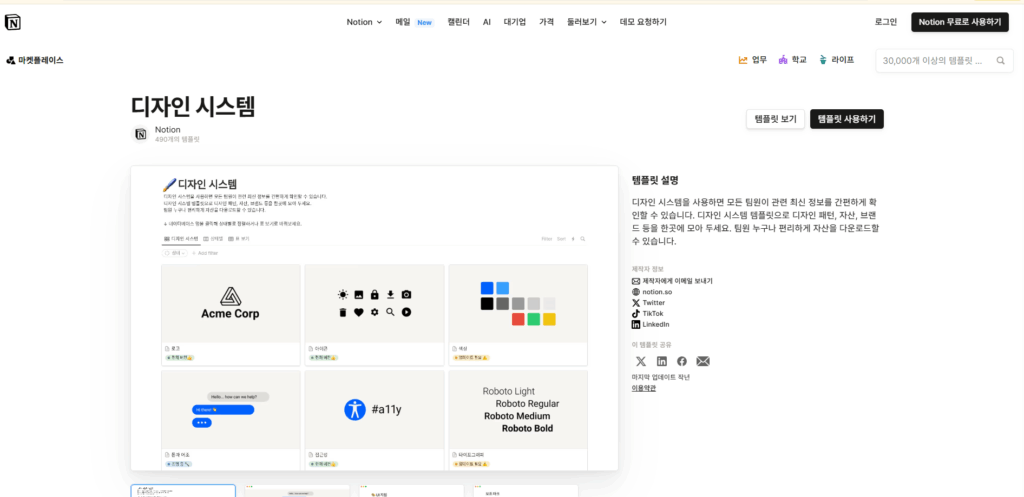Click the envelope icon beside 제작자에게 이메일 보내기

(x=636, y=281)
